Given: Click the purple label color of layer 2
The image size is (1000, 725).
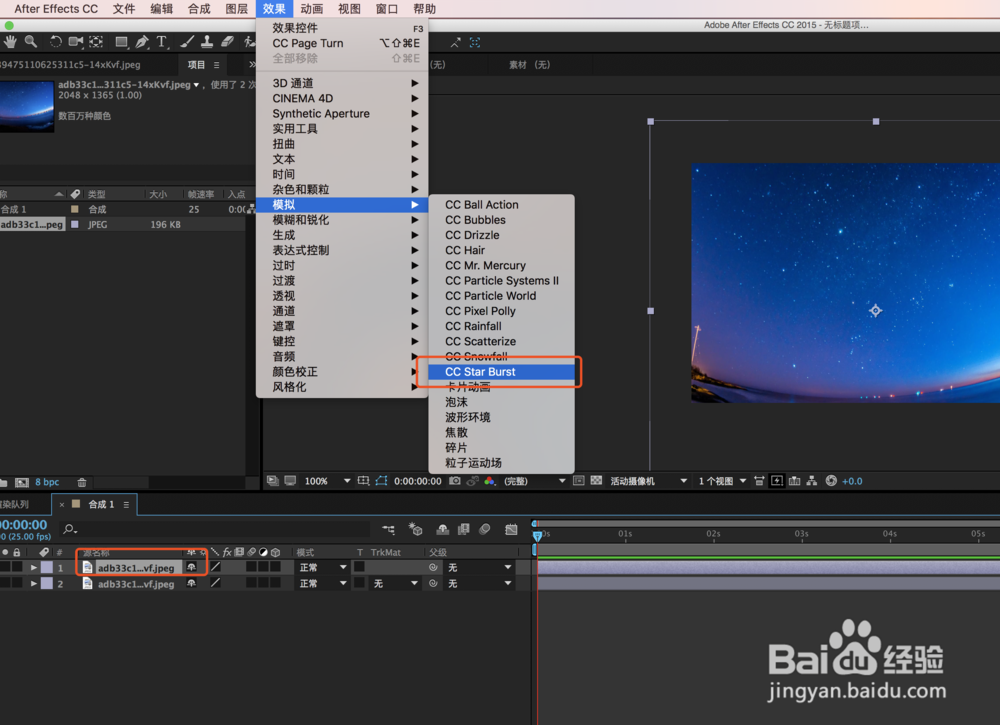Looking at the screenshot, I should tap(47, 583).
